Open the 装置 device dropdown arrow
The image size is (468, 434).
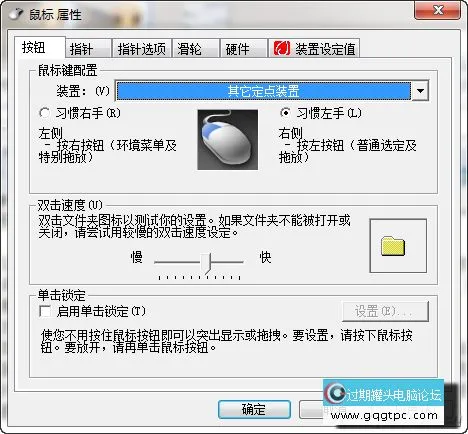(x=420, y=91)
